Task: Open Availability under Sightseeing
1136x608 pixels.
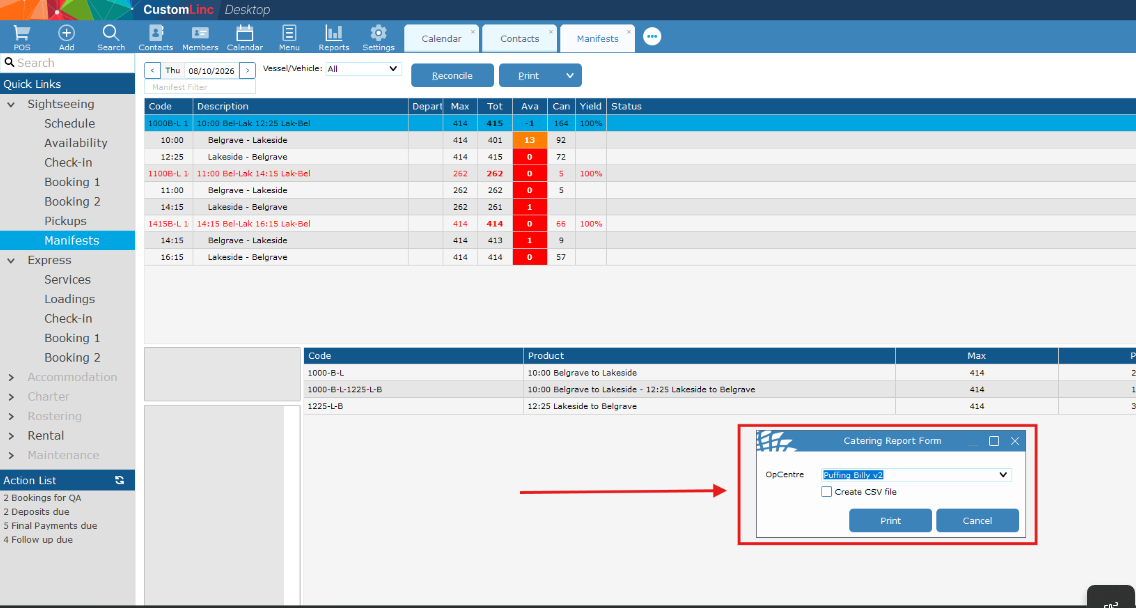Action: [x=75, y=143]
